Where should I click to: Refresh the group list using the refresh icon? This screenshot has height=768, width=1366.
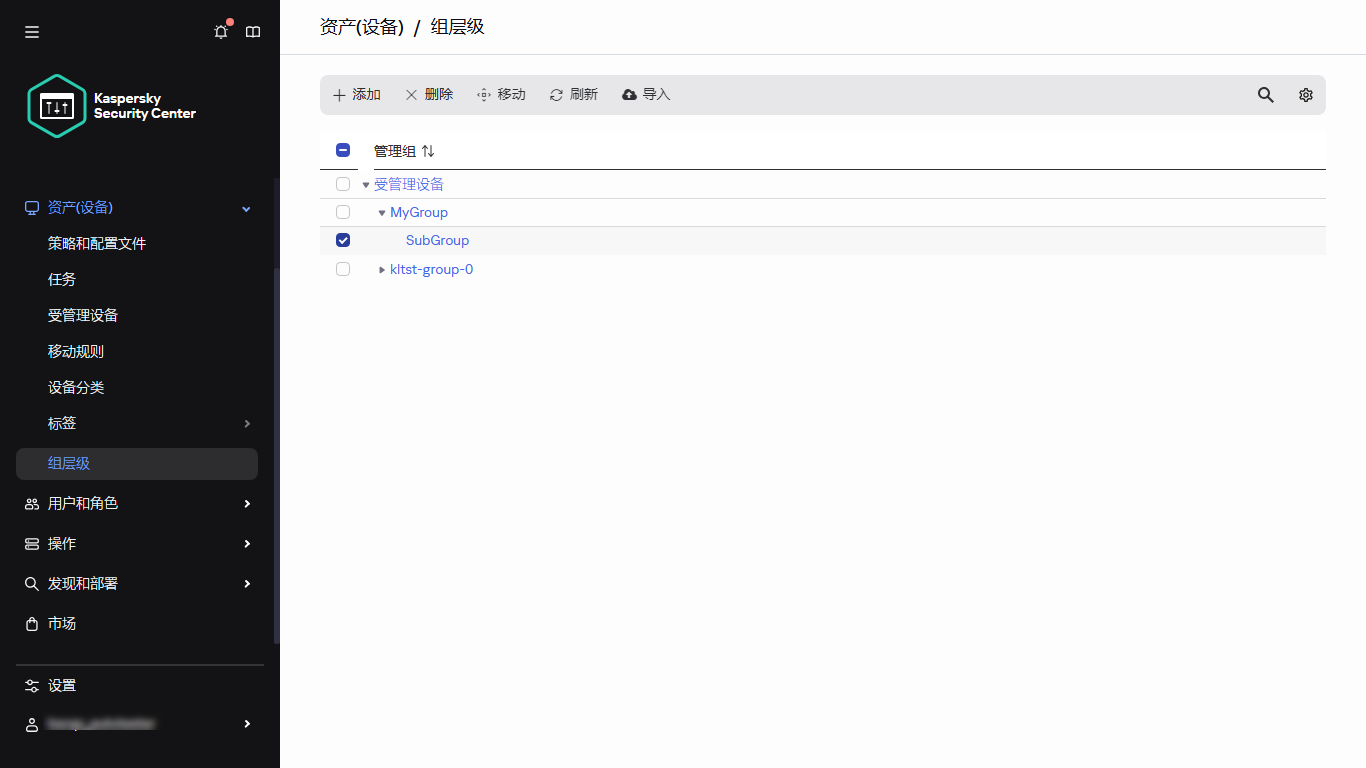(x=555, y=94)
